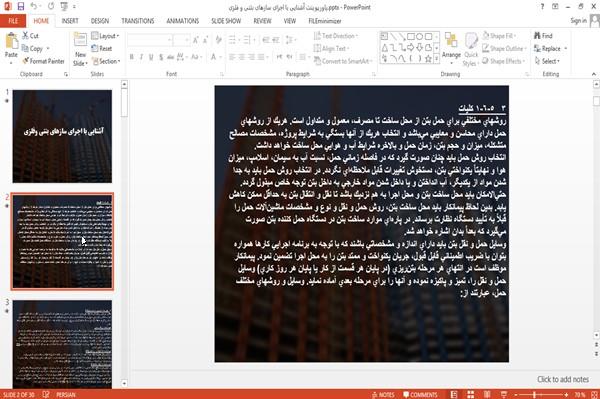
Task: Toggle the Notes pane in status bar
Action: point(383,395)
